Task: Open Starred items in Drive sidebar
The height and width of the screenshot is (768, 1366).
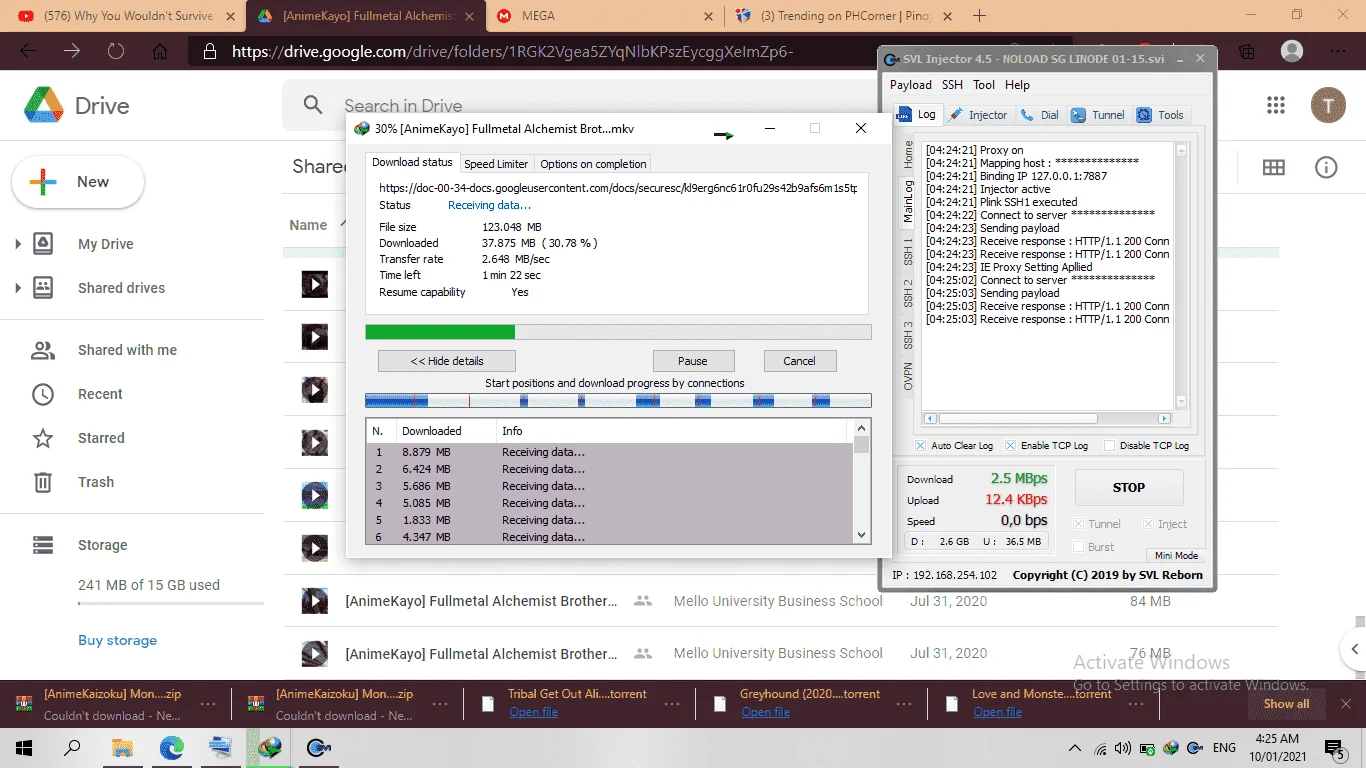Action: click(101, 438)
